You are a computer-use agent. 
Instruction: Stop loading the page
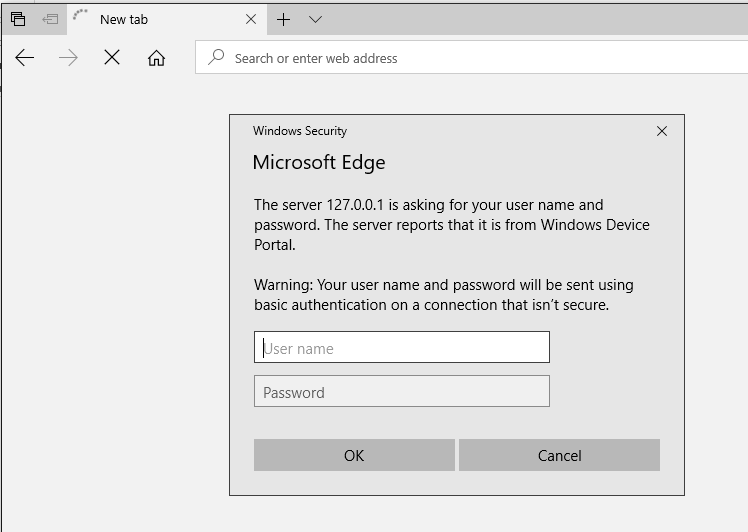click(112, 58)
